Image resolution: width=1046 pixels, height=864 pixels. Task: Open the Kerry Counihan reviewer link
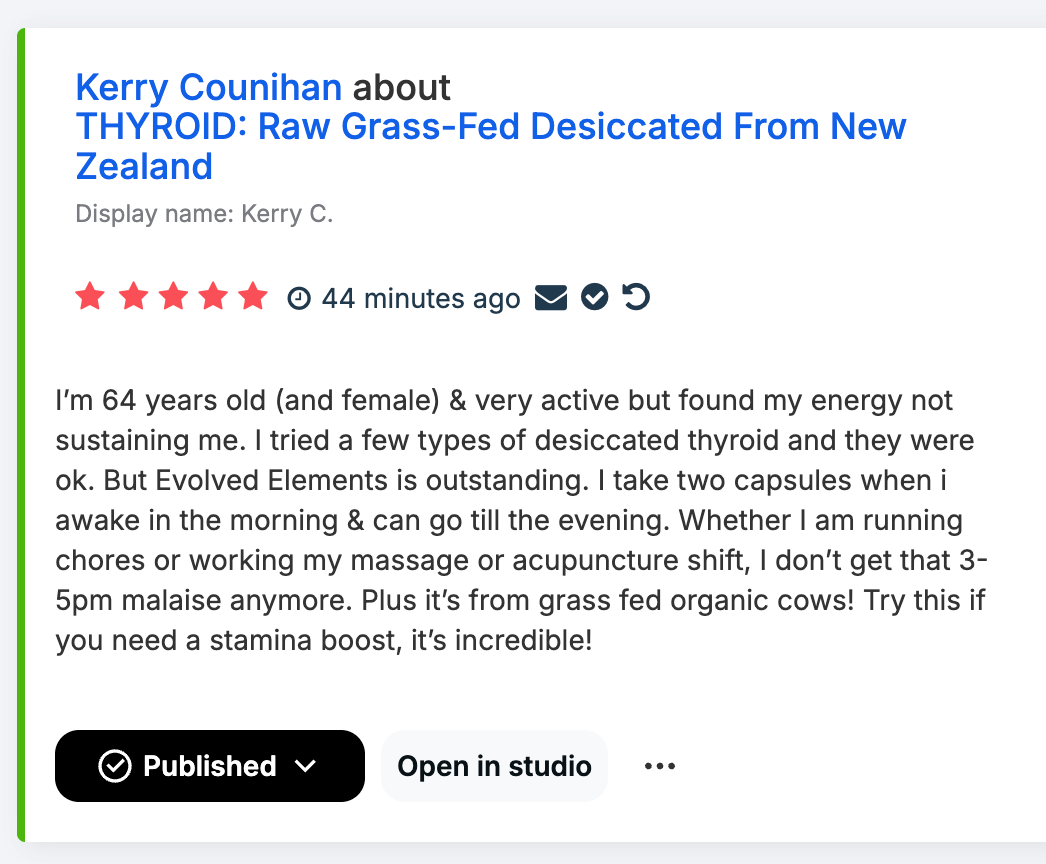pos(207,88)
